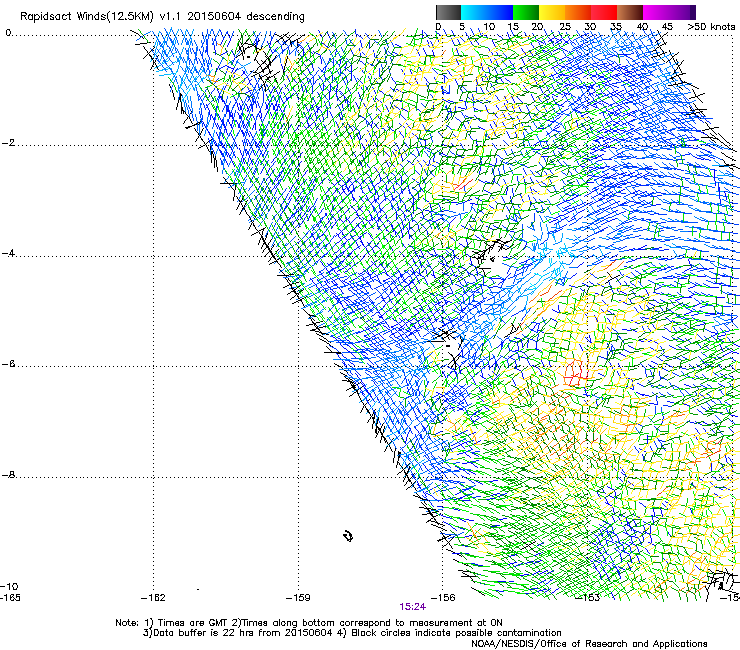
Task: Click the gray 0–5 knots color swatch
Action: [448, 12]
